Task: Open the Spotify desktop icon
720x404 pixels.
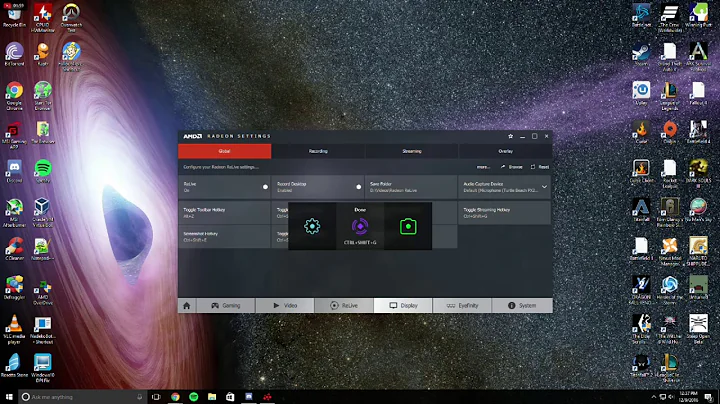Action: tap(43, 171)
